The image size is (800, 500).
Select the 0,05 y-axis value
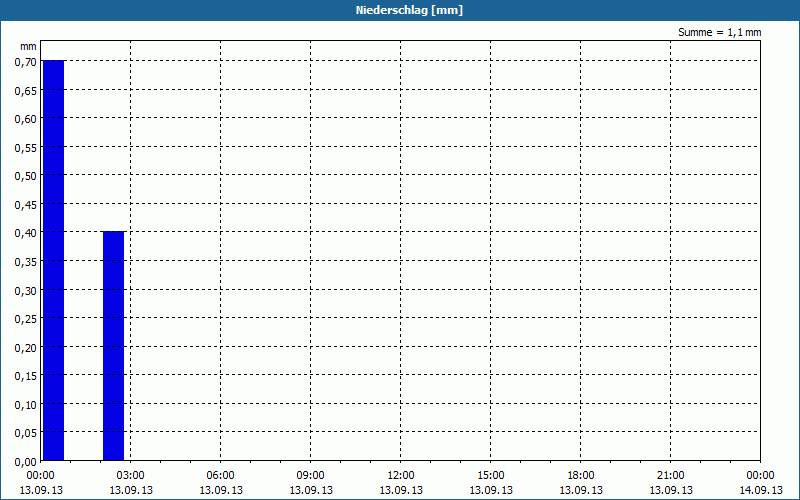pos(26,433)
